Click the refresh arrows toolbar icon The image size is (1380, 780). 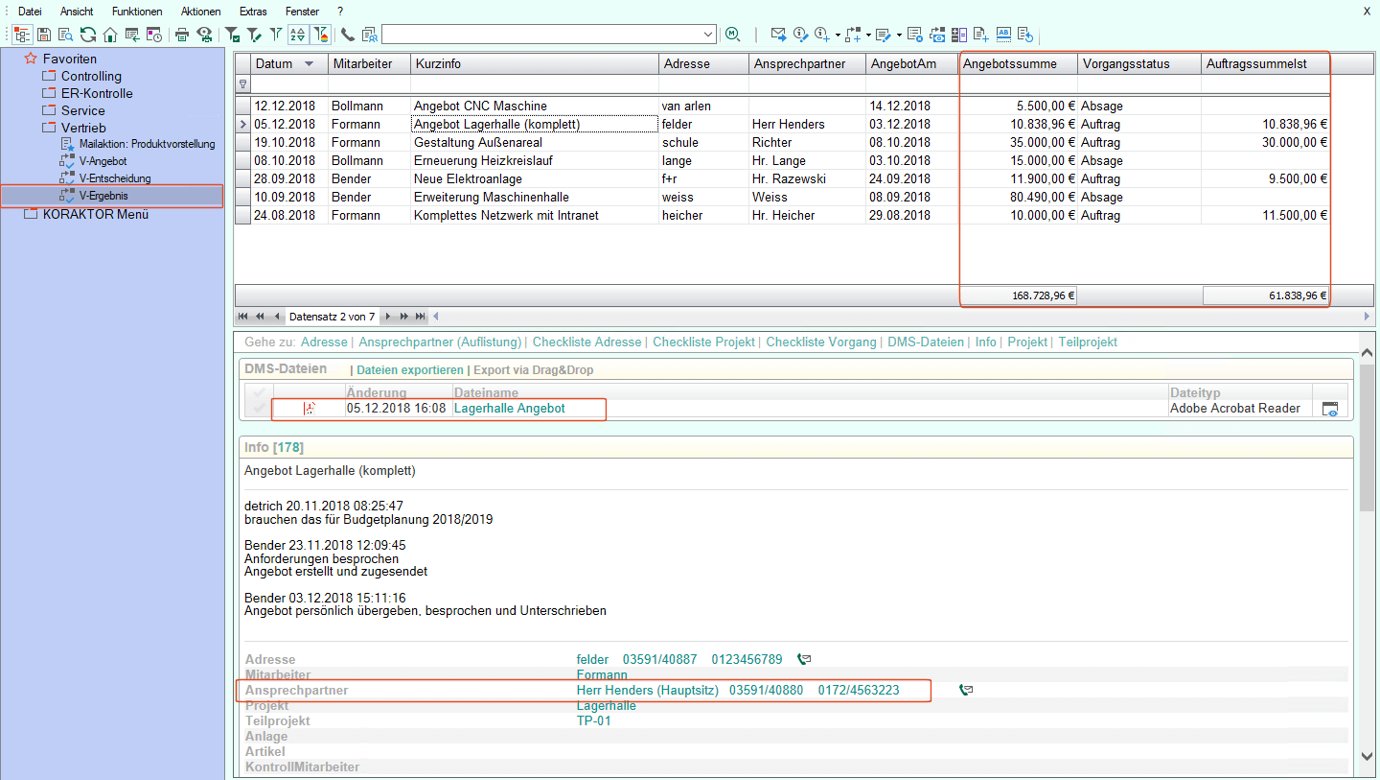pos(88,34)
